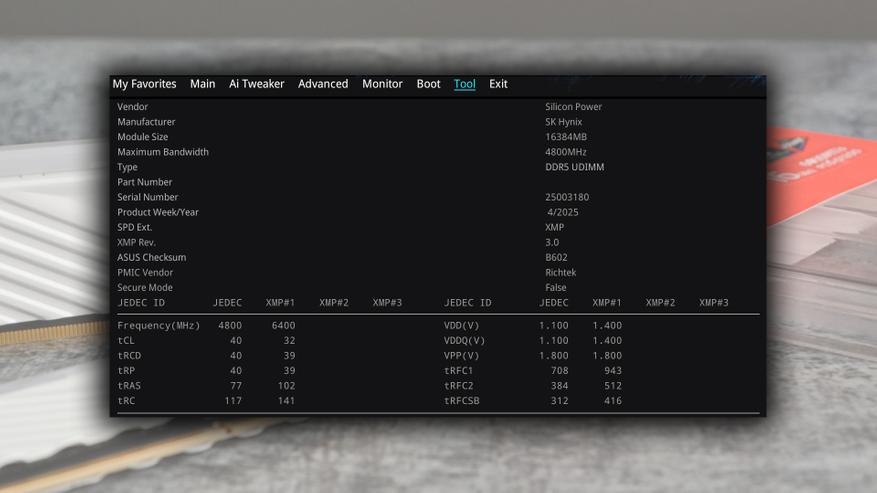
Task: Select the Maximum Bandwidth label
Action: point(163,152)
